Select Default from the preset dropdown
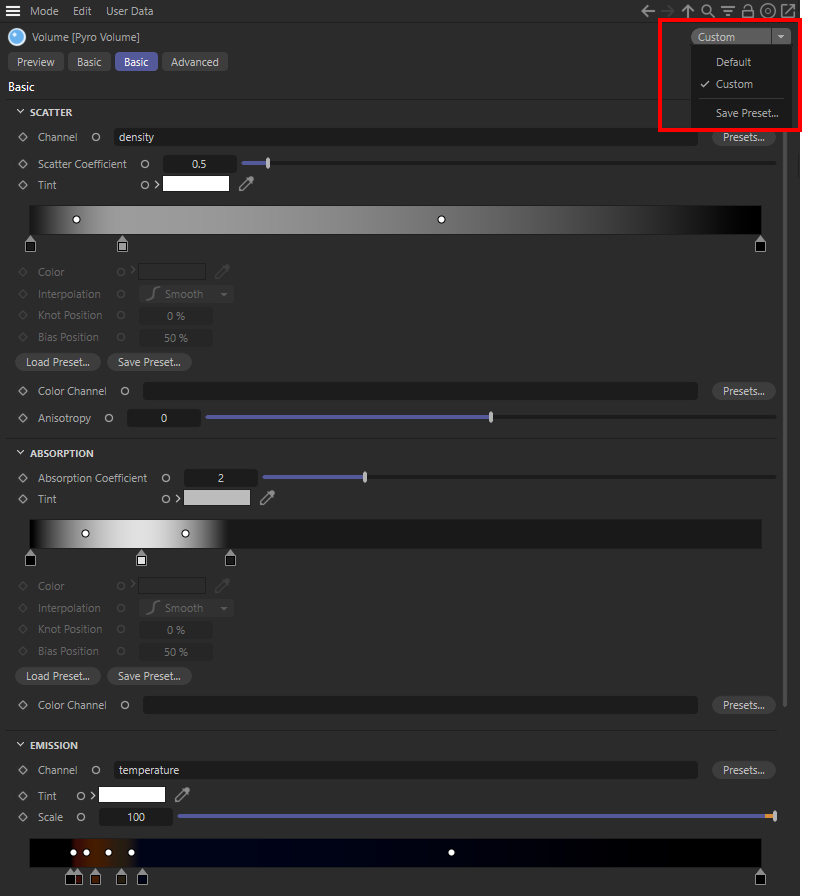This screenshot has width=814, height=896. [733, 62]
